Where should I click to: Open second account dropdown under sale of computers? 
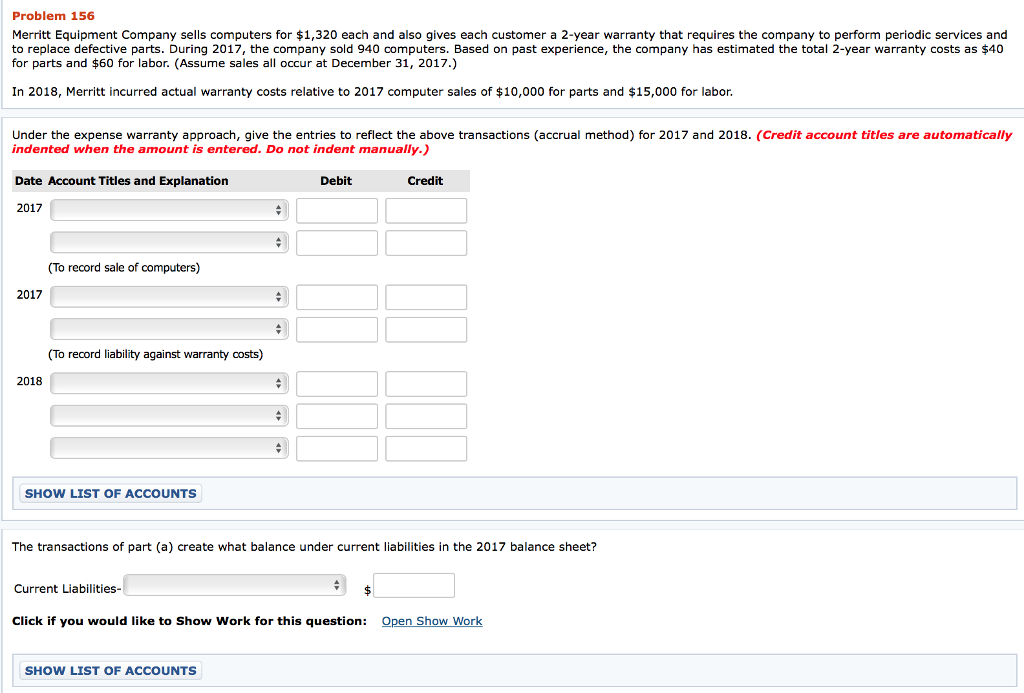click(x=169, y=243)
